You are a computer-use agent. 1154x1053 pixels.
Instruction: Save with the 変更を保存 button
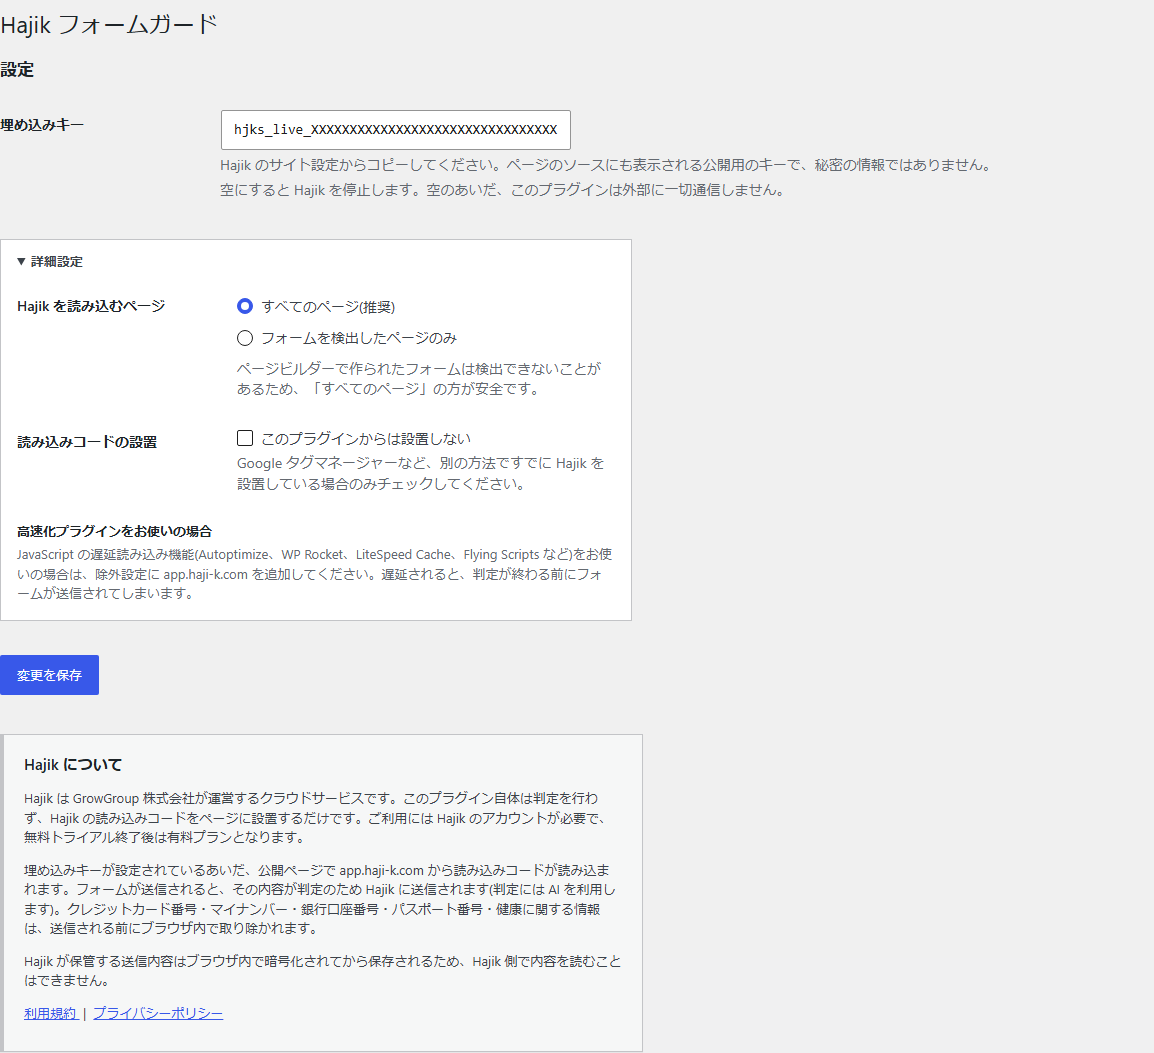point(49,675)
